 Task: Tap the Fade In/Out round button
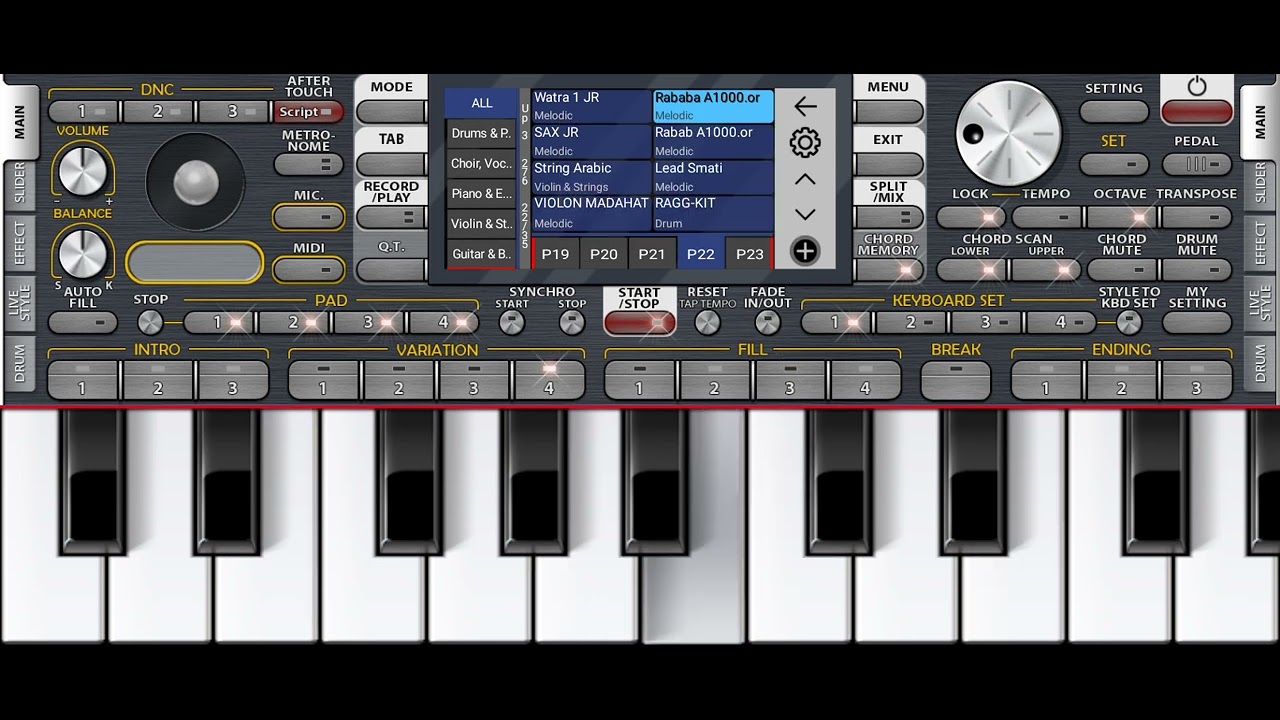click(x=767, y=322)
